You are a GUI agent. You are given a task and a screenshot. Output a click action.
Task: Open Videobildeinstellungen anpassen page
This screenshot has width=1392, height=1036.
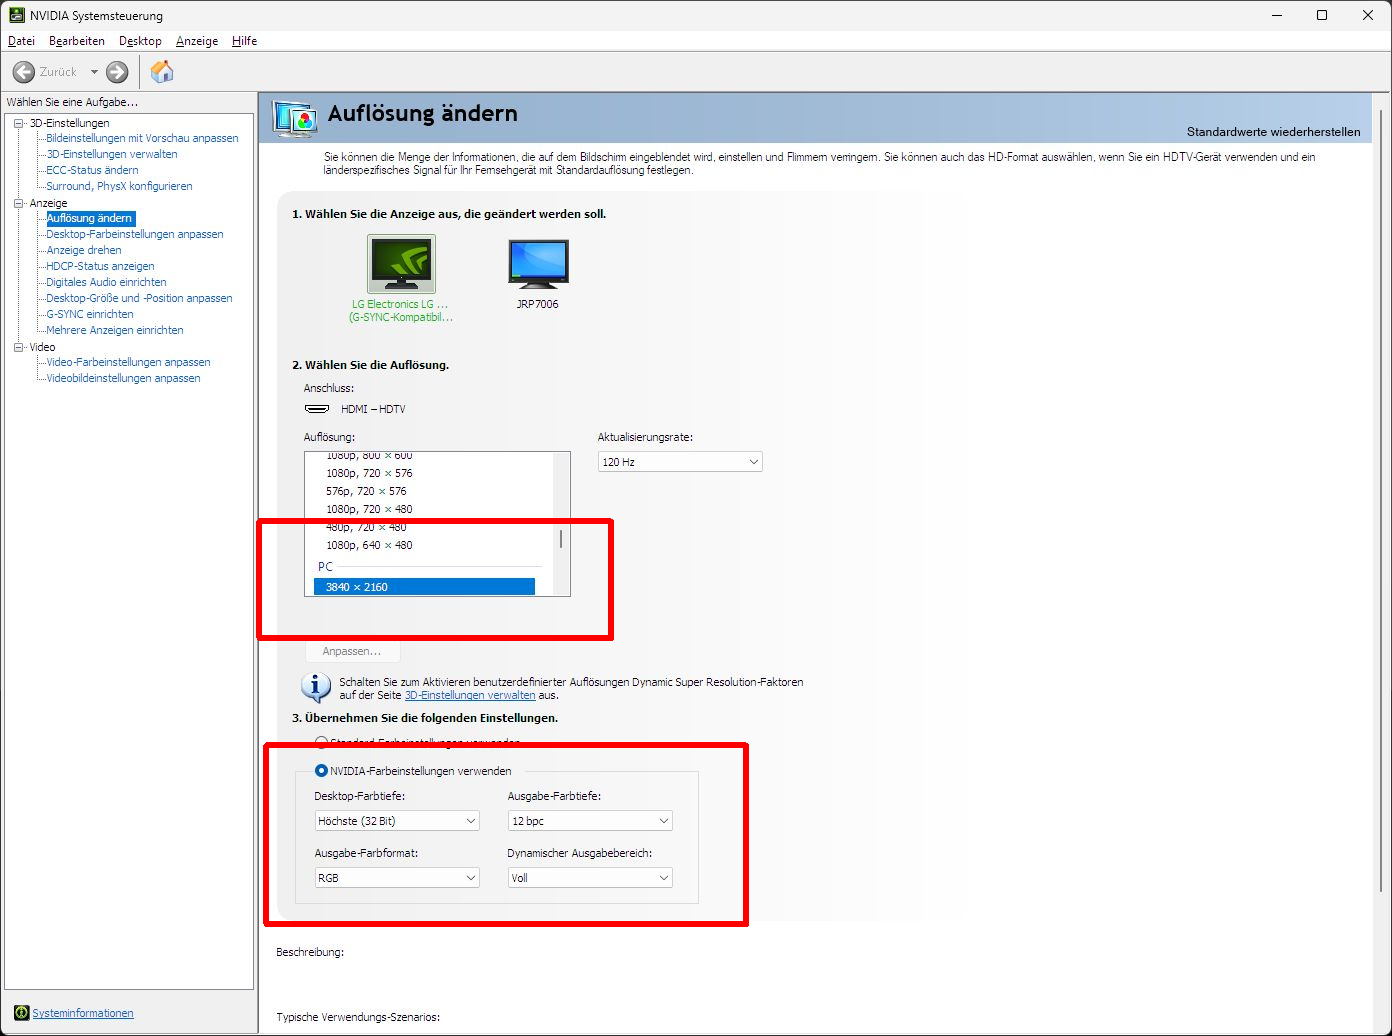click(x=123, y=378)
